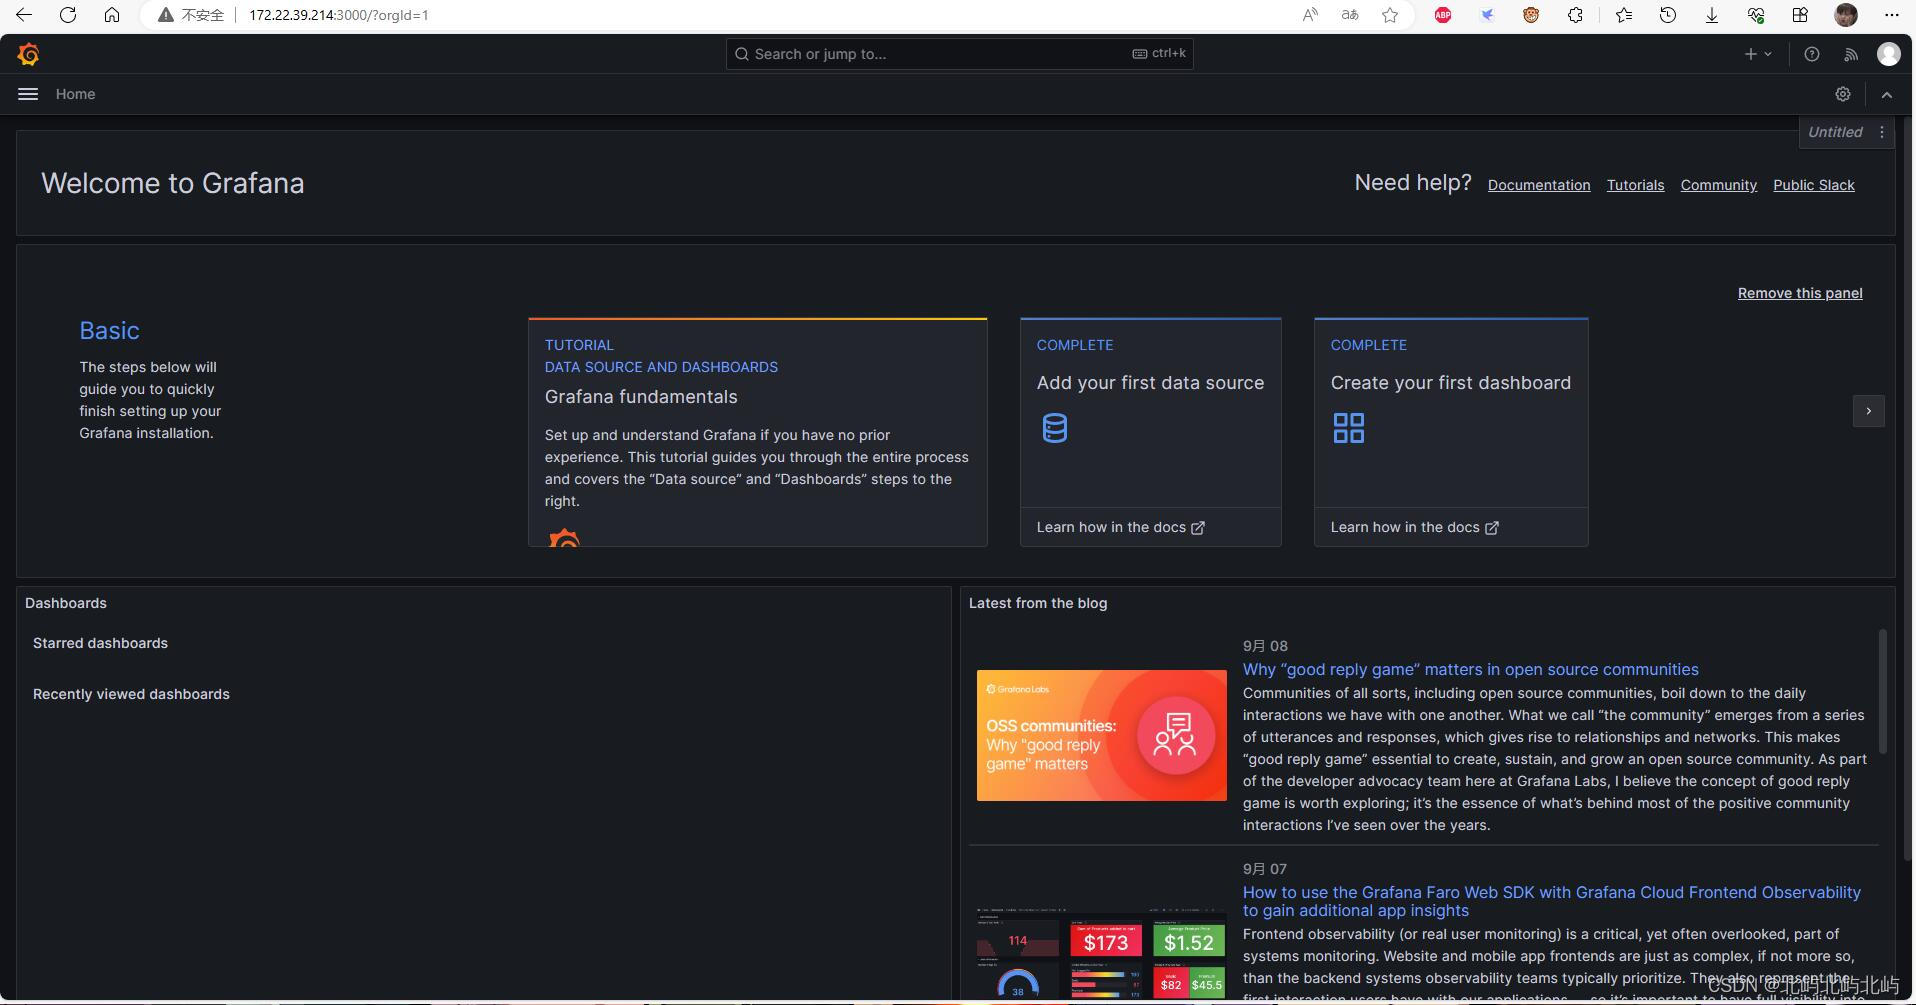Click the Welcome to Grafana heading

pyautogui.click(x=172, y=183)
